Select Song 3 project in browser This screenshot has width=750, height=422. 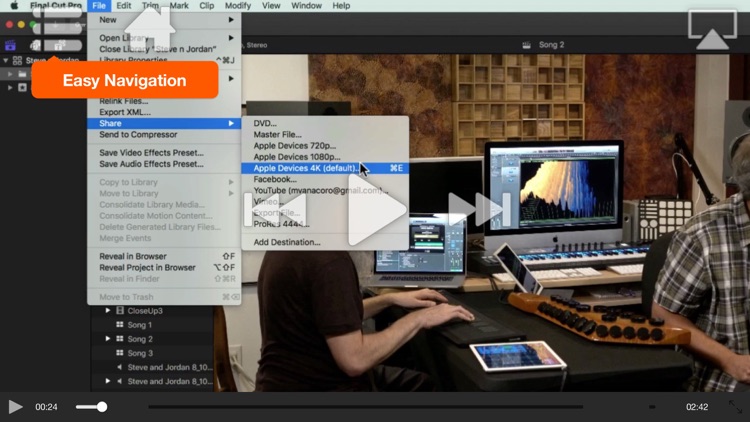click(140, 353)
